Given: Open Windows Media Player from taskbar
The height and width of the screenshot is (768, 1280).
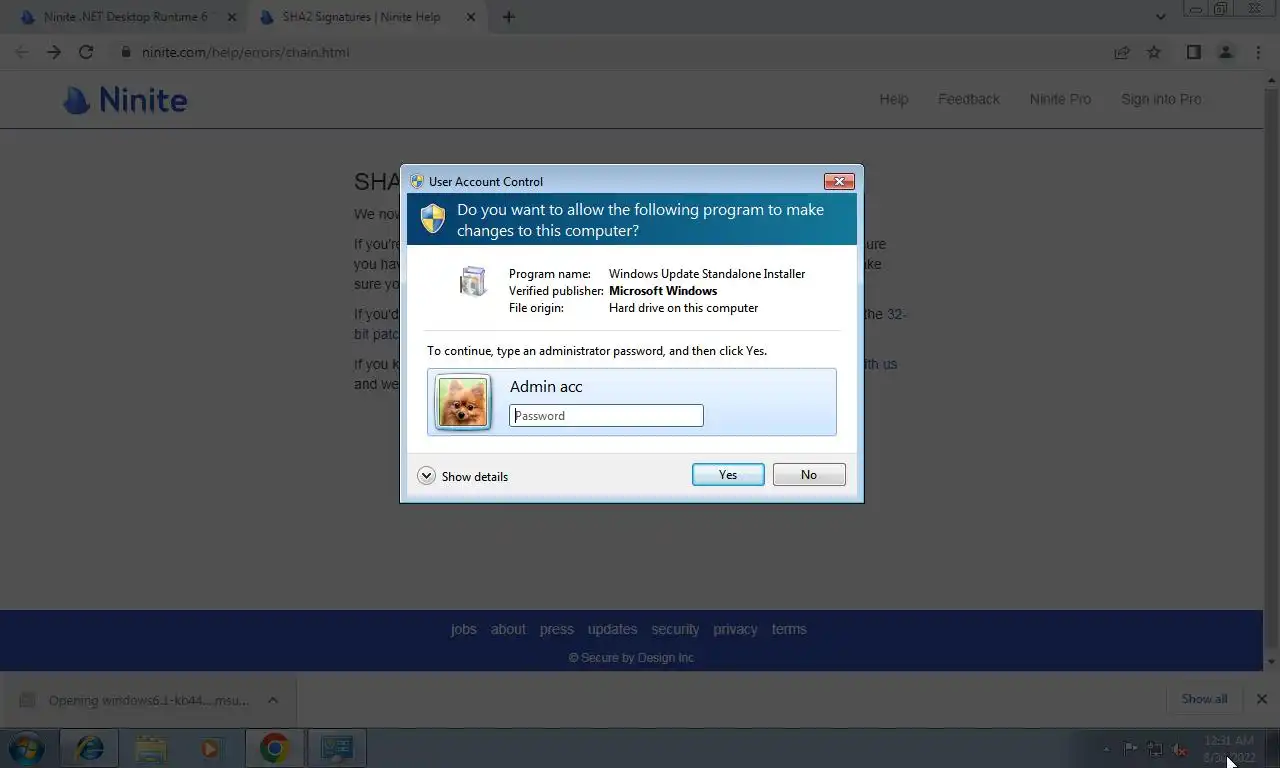Looking at the screenshot, I should coord(211,748).
